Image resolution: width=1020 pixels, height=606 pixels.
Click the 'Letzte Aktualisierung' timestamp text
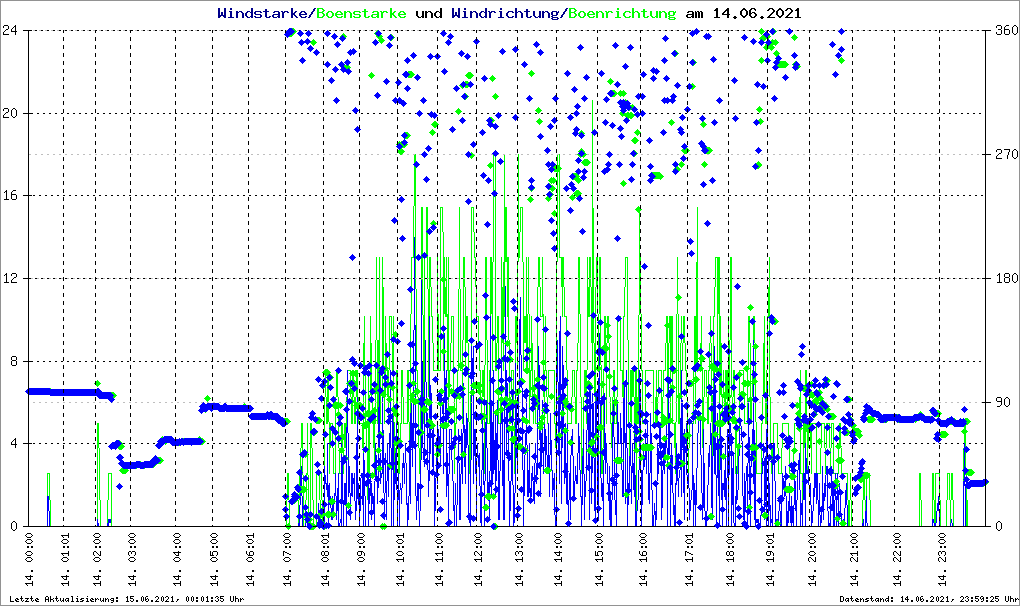[127, 599]
